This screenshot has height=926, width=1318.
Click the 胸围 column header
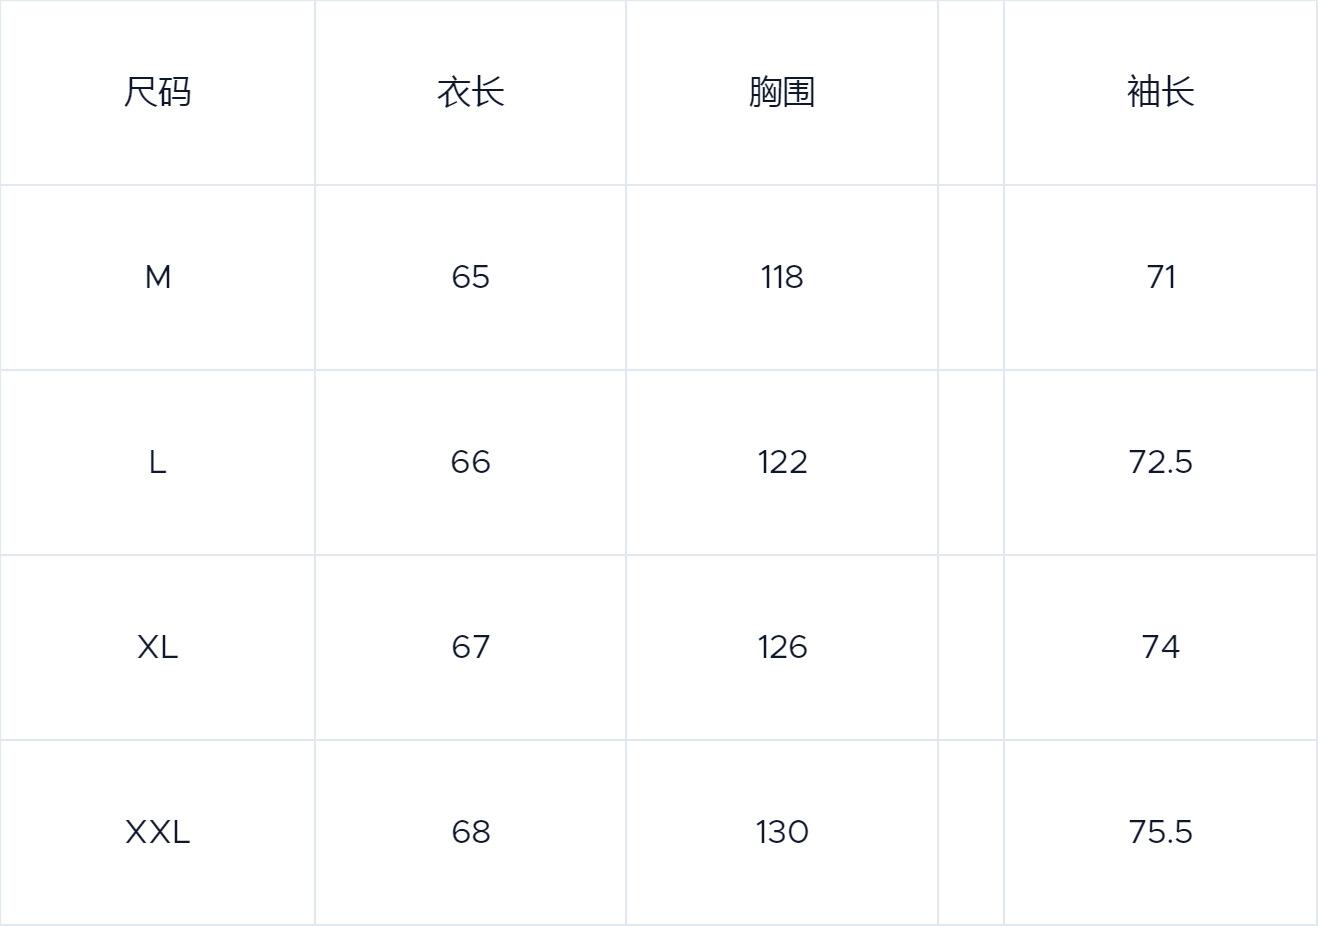coord(782,92)
